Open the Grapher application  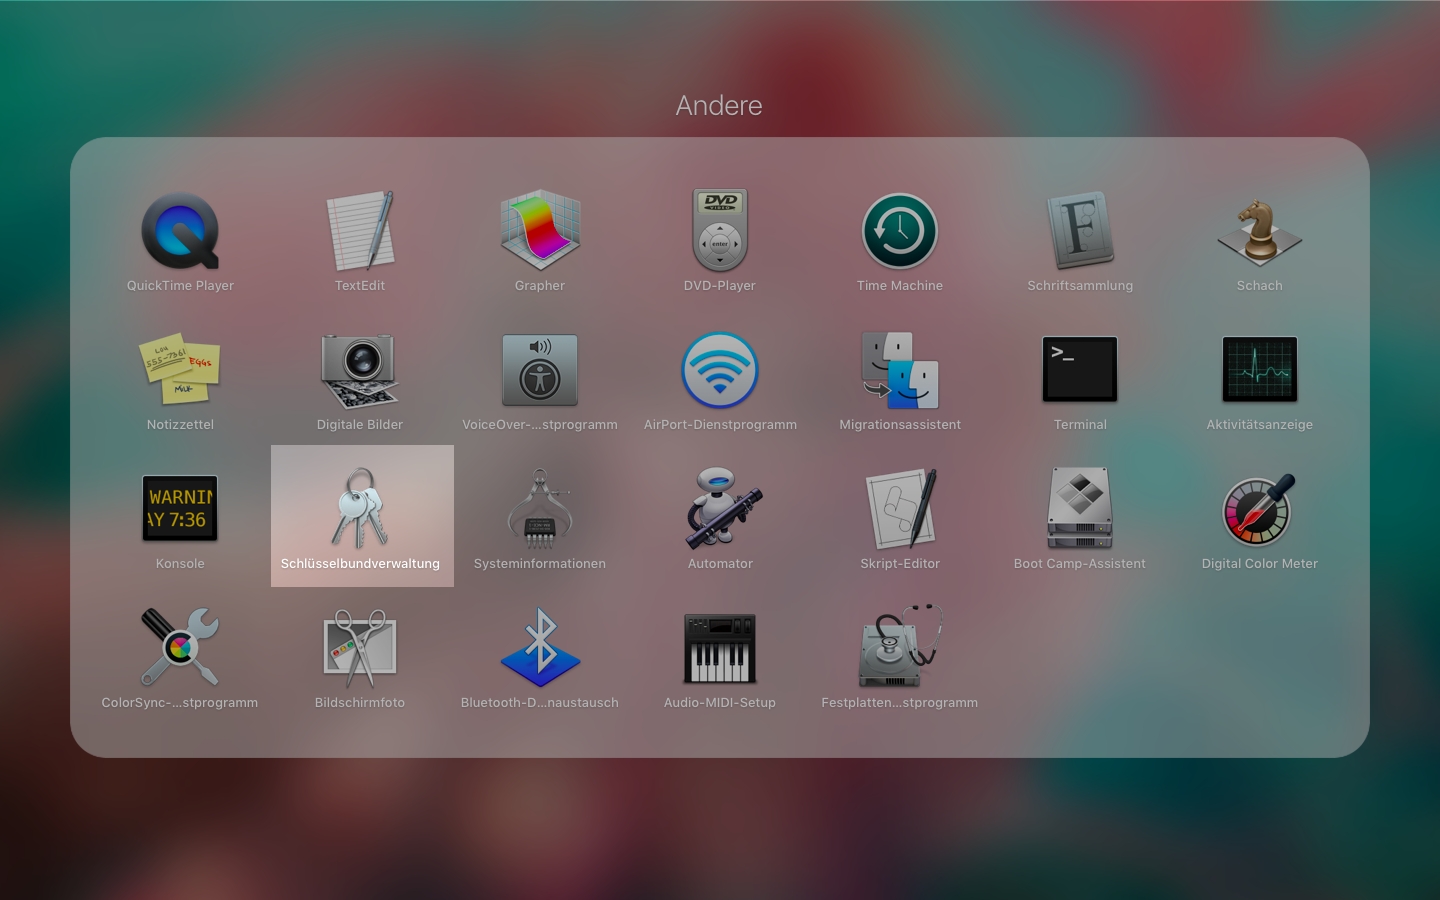[540, 232]
